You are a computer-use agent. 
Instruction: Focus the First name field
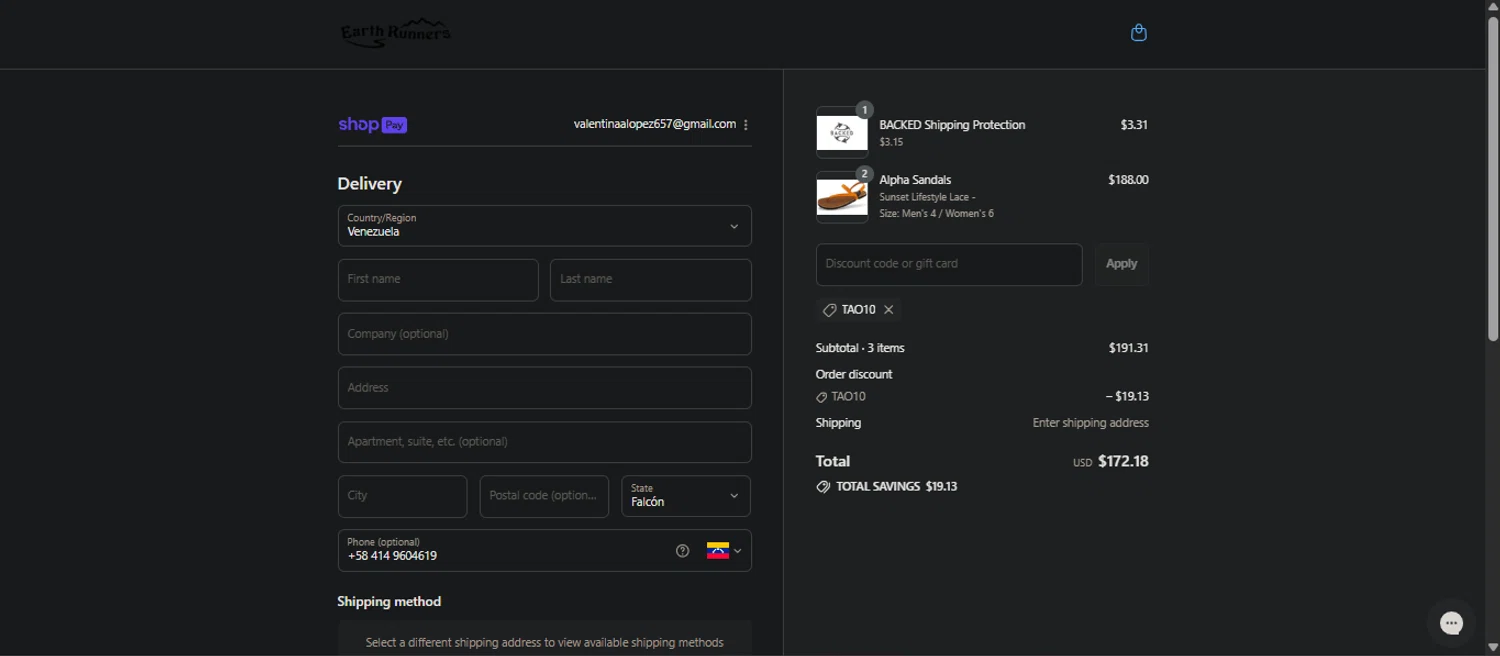438,280
